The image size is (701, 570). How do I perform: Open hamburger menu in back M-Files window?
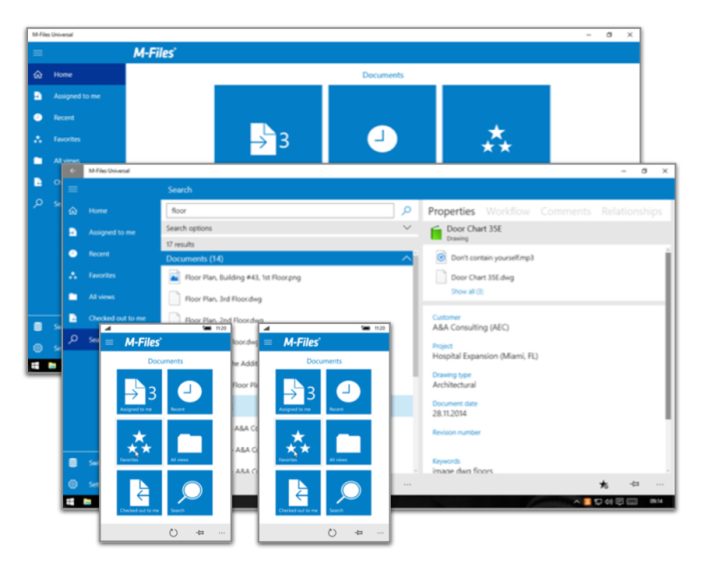pyautogui.click(x=38, y=53)
